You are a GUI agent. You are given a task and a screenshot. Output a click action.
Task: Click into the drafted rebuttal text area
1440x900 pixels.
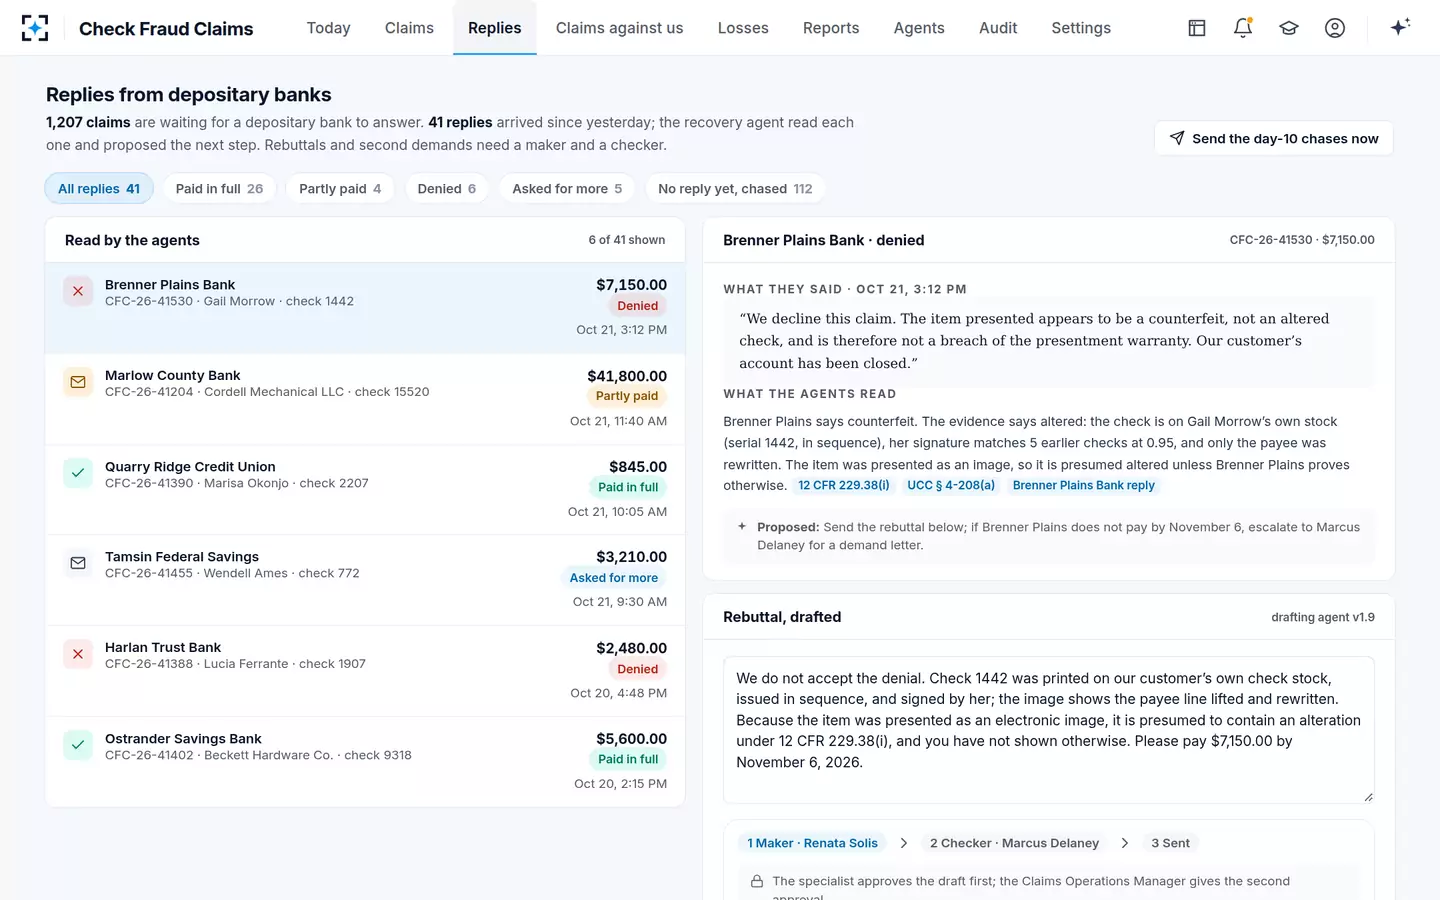pyautogui.click(x=1048, y=730)
